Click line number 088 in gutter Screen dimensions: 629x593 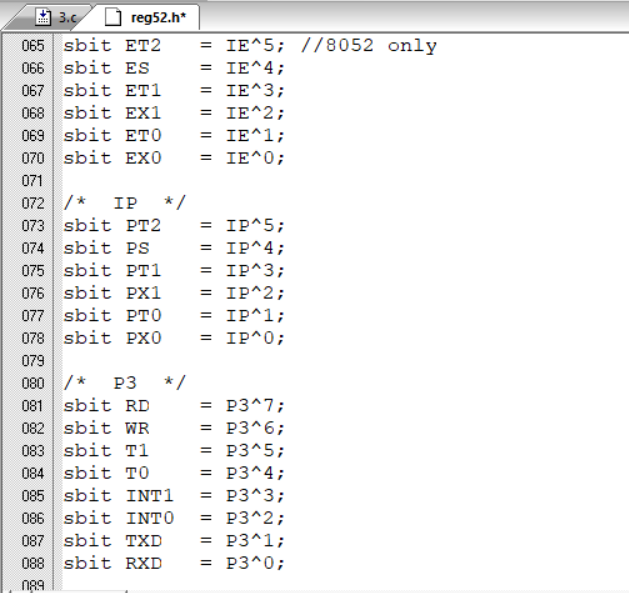[33, 563]
